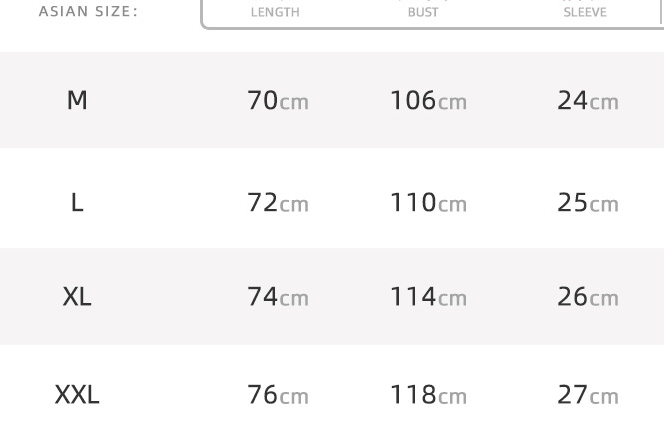Choose the XL size row label
Viewport: 664px width, 427px height.
77,296
